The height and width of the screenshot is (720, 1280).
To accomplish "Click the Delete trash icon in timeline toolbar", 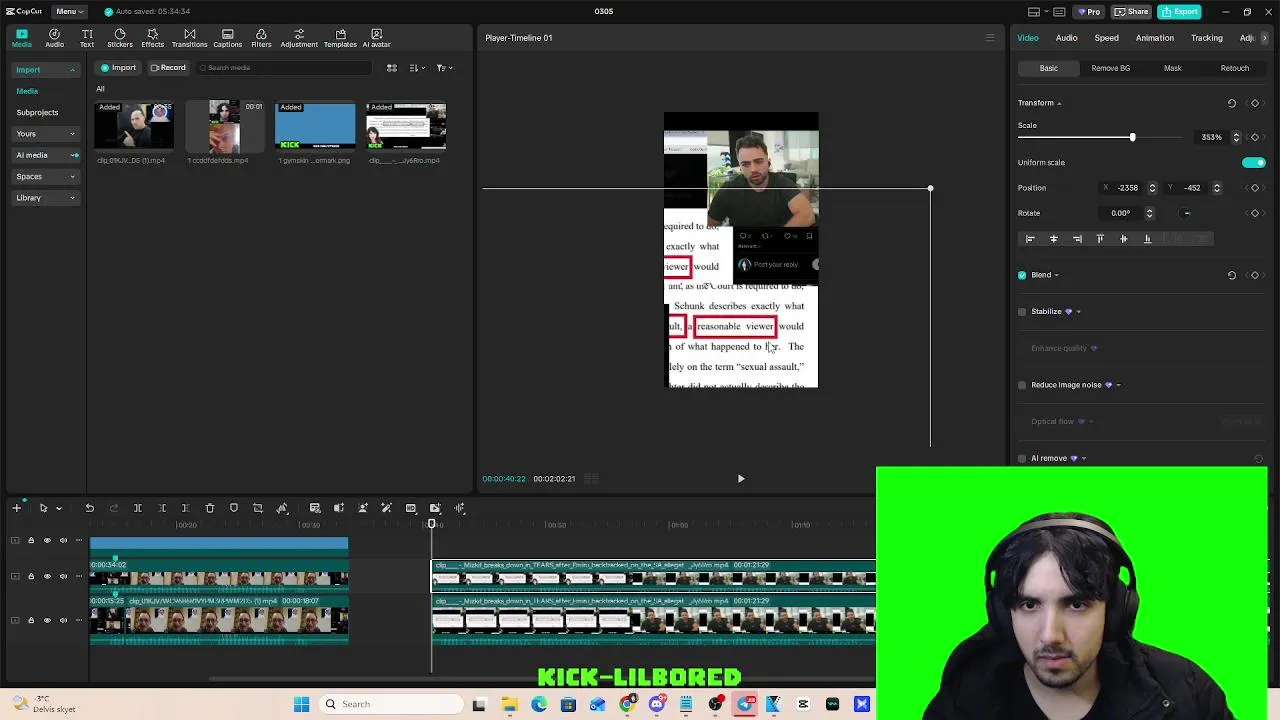I will tap(210, 508).
